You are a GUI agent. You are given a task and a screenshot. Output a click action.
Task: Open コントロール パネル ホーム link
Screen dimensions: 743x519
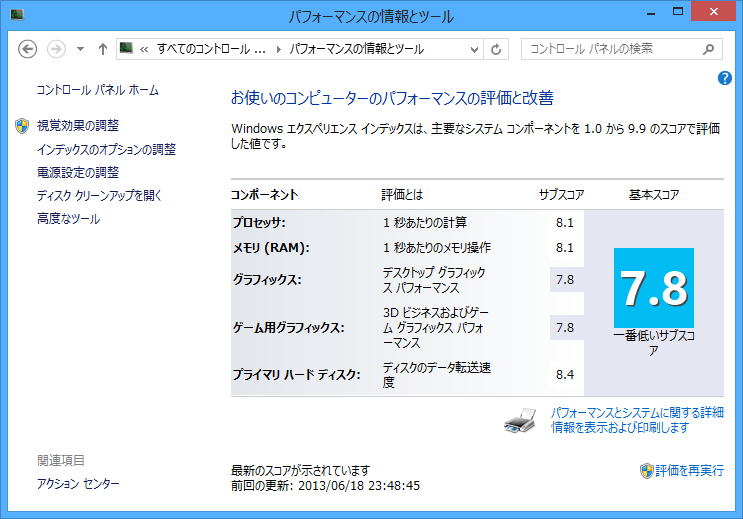98,90
